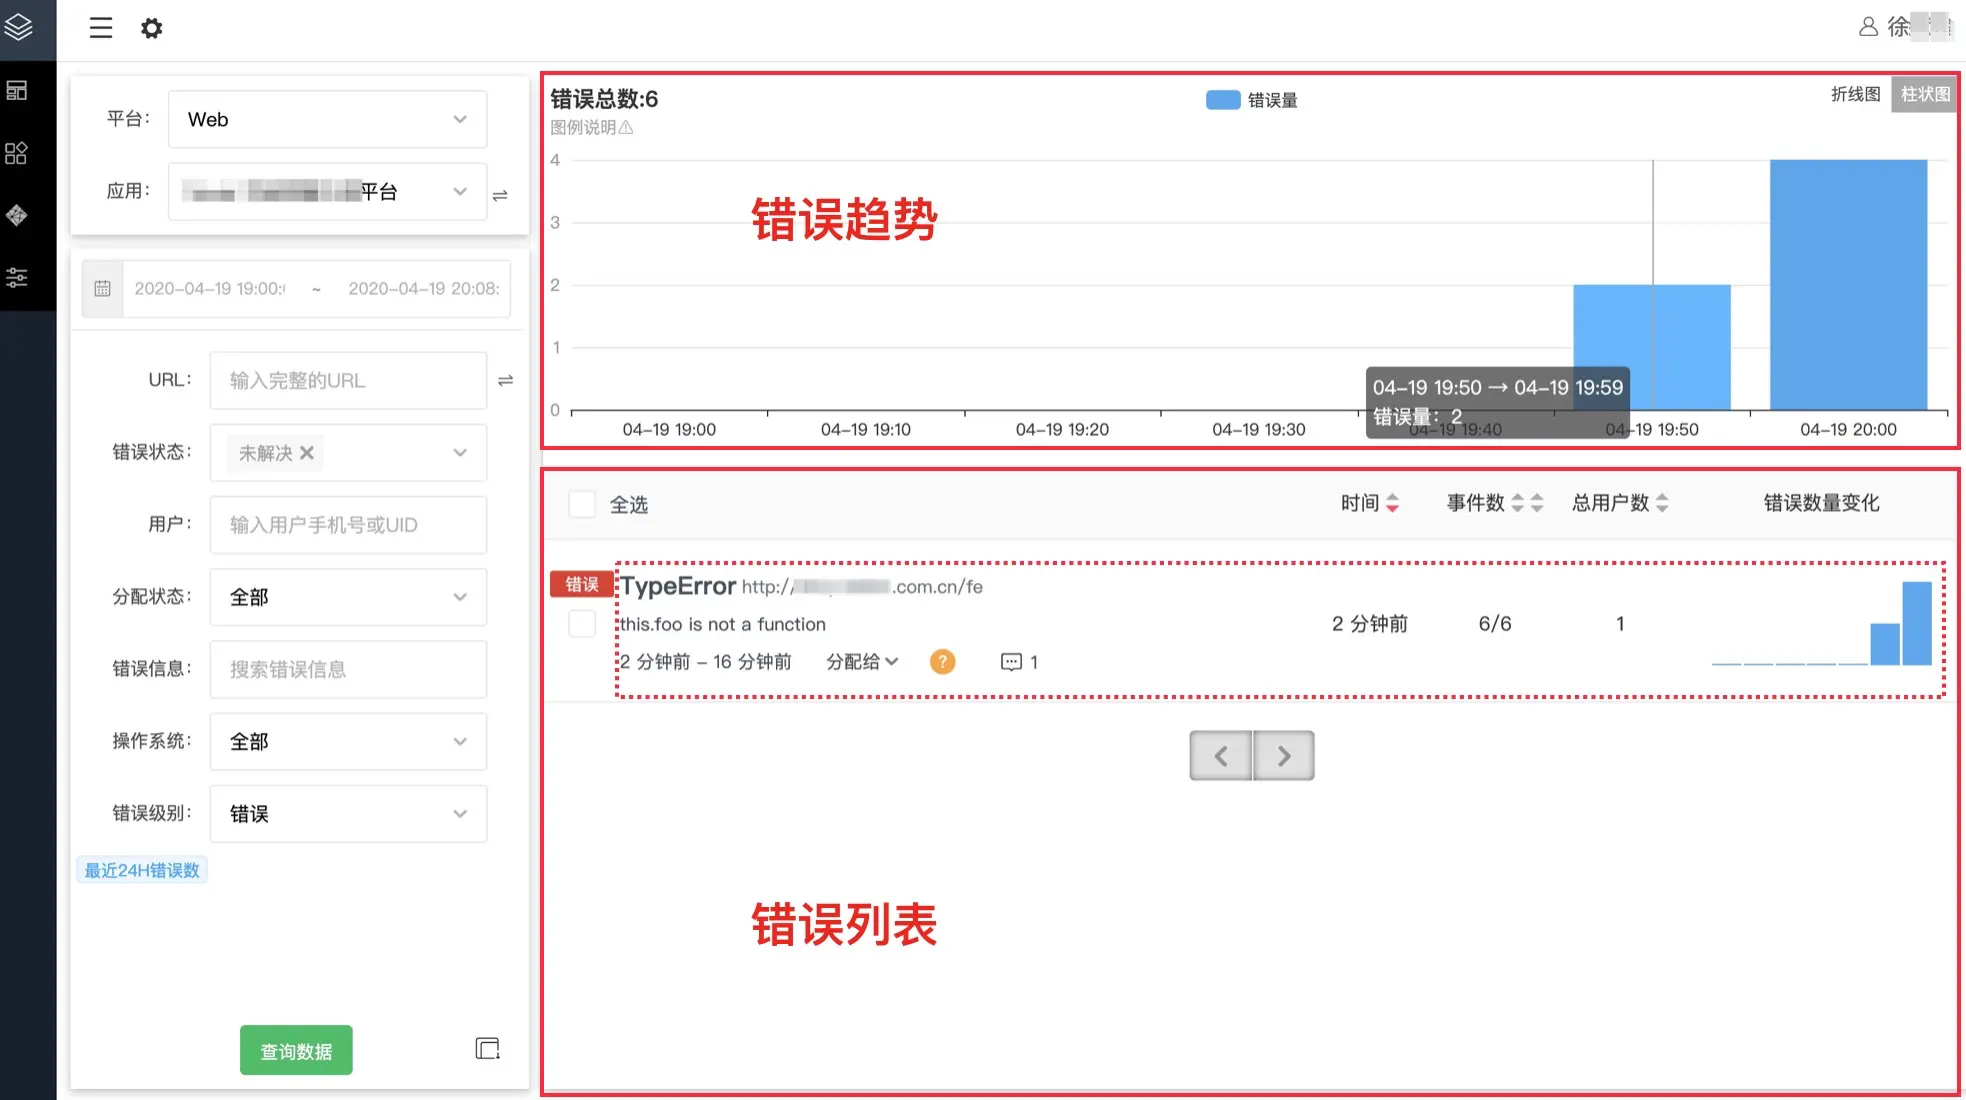
Task: Remove the 未解决 status tag
Action: (307, 453)
